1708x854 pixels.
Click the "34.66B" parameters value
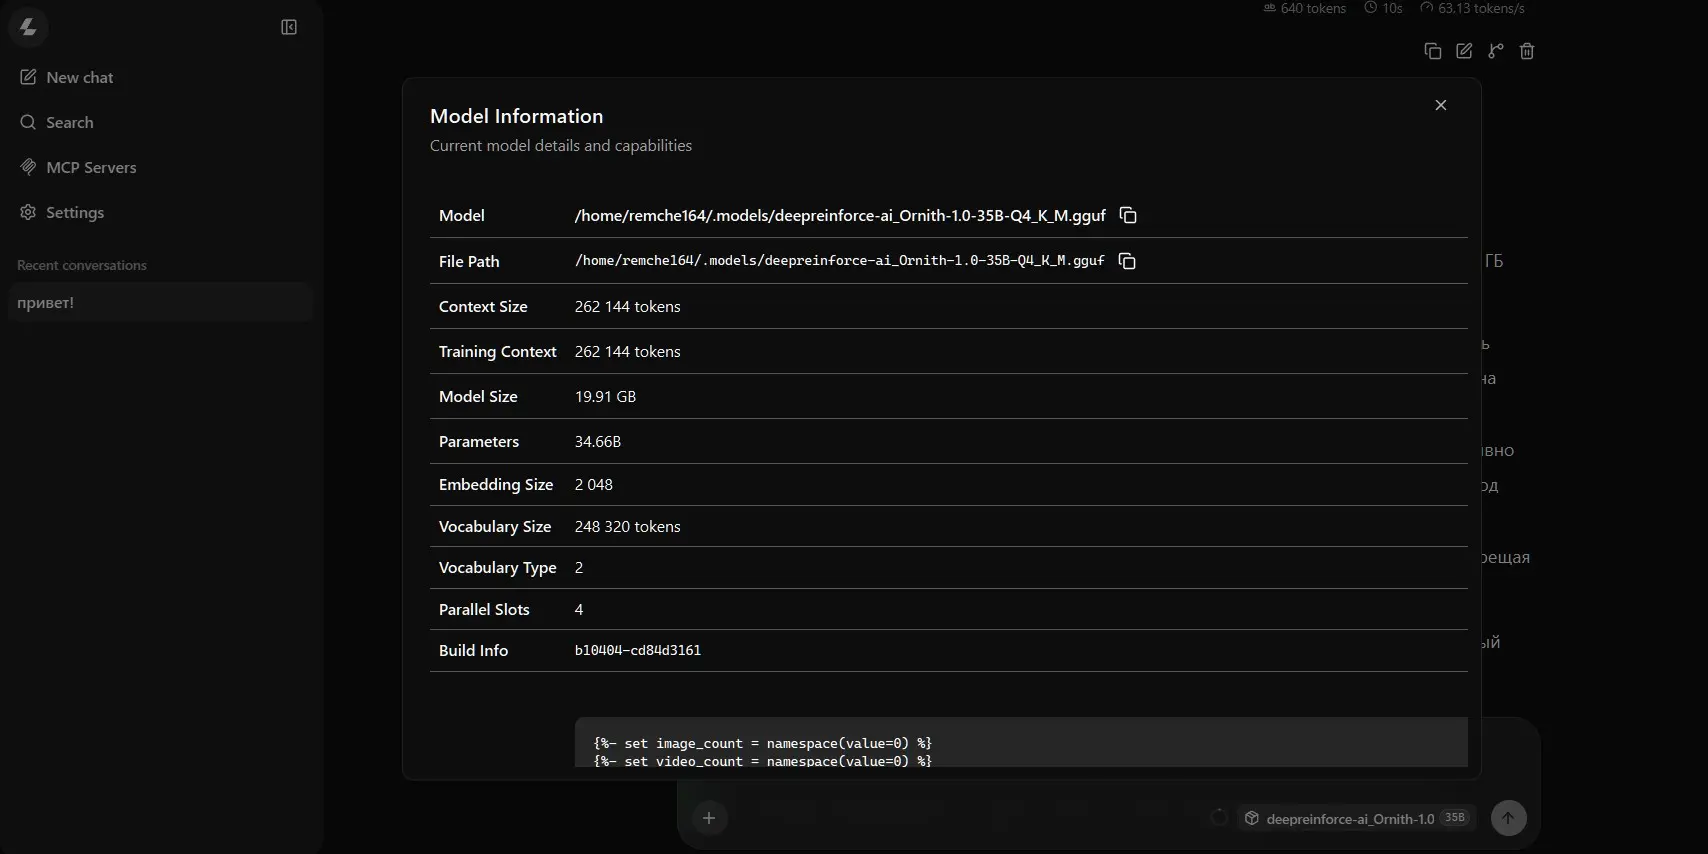tap(598, 441)
